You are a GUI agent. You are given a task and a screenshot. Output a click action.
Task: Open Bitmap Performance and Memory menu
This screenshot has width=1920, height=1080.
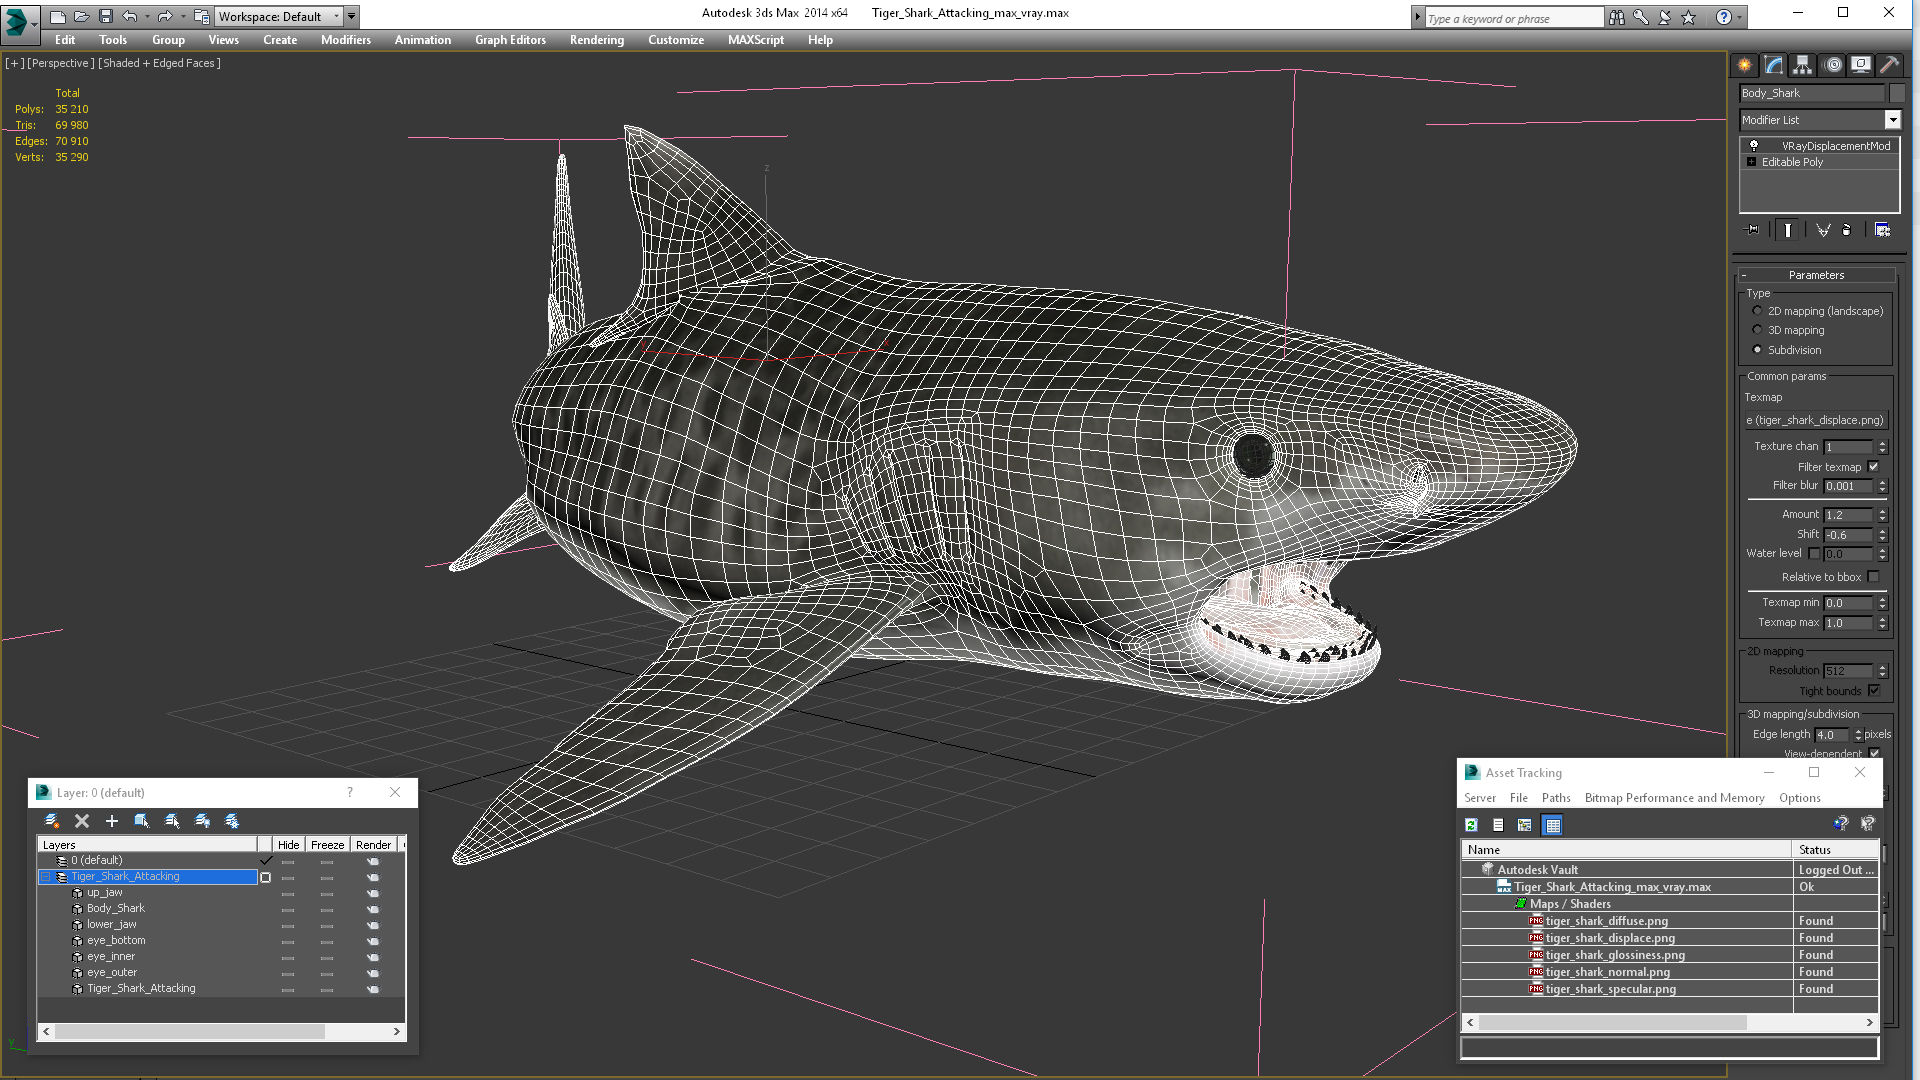1674,798
